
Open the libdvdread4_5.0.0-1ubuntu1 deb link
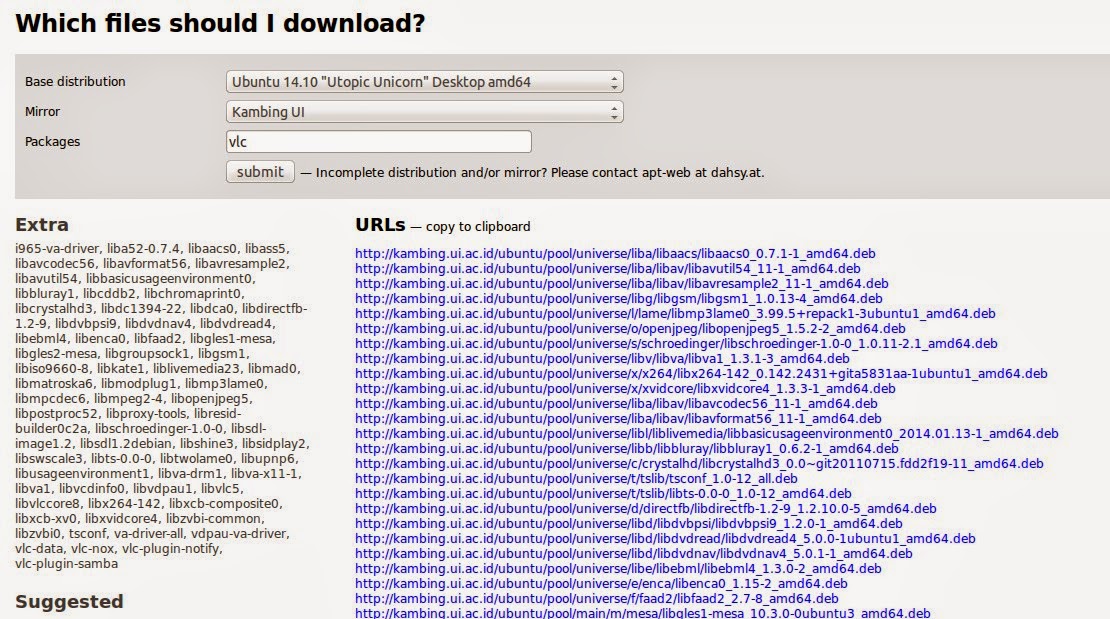coord(665,538)
